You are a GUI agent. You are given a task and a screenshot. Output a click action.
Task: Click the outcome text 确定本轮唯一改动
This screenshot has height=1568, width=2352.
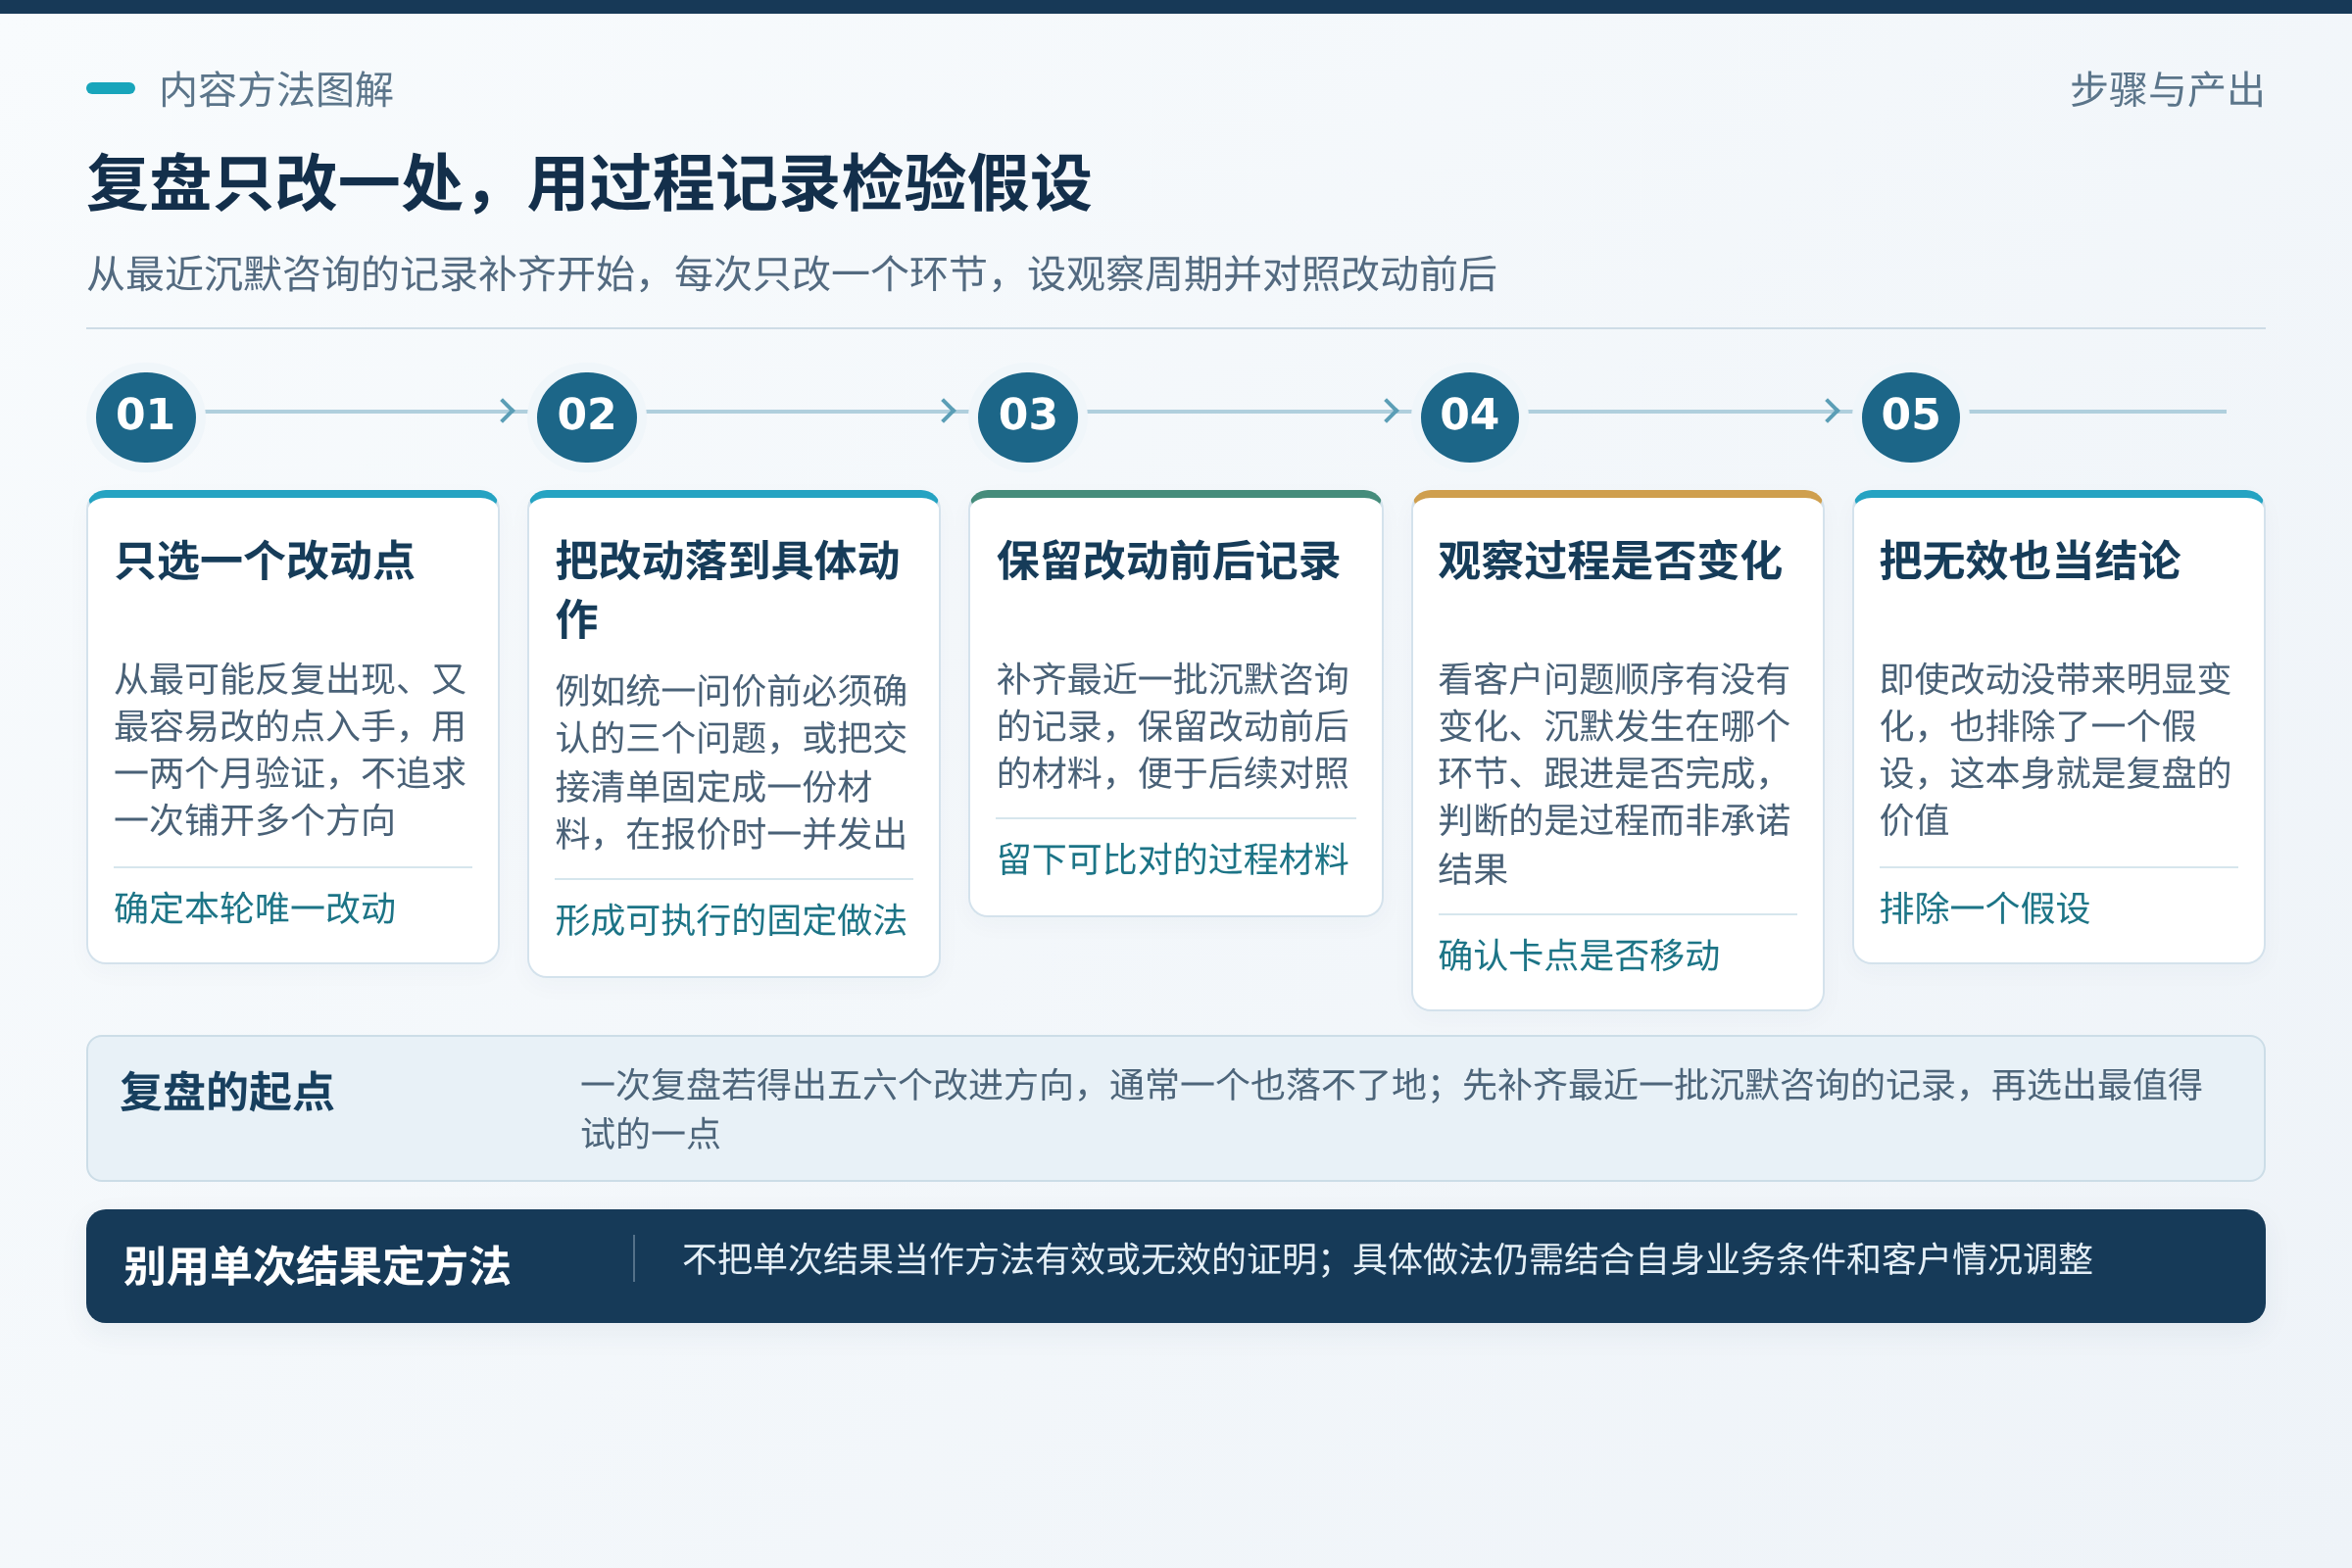(255, 908)
